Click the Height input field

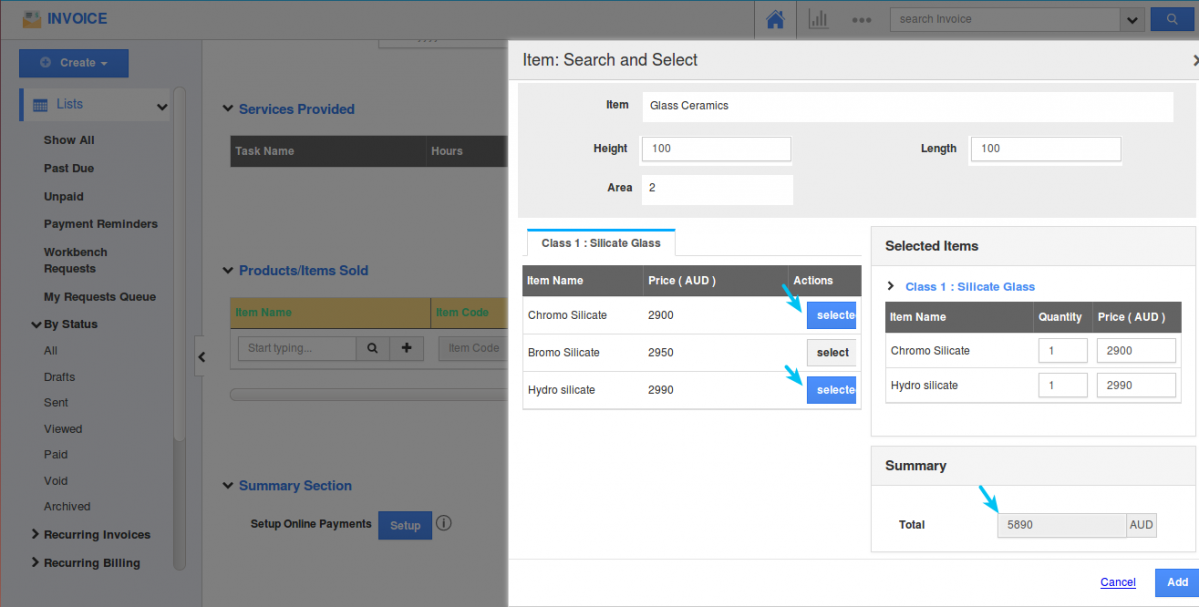click(x=716, y=149)
